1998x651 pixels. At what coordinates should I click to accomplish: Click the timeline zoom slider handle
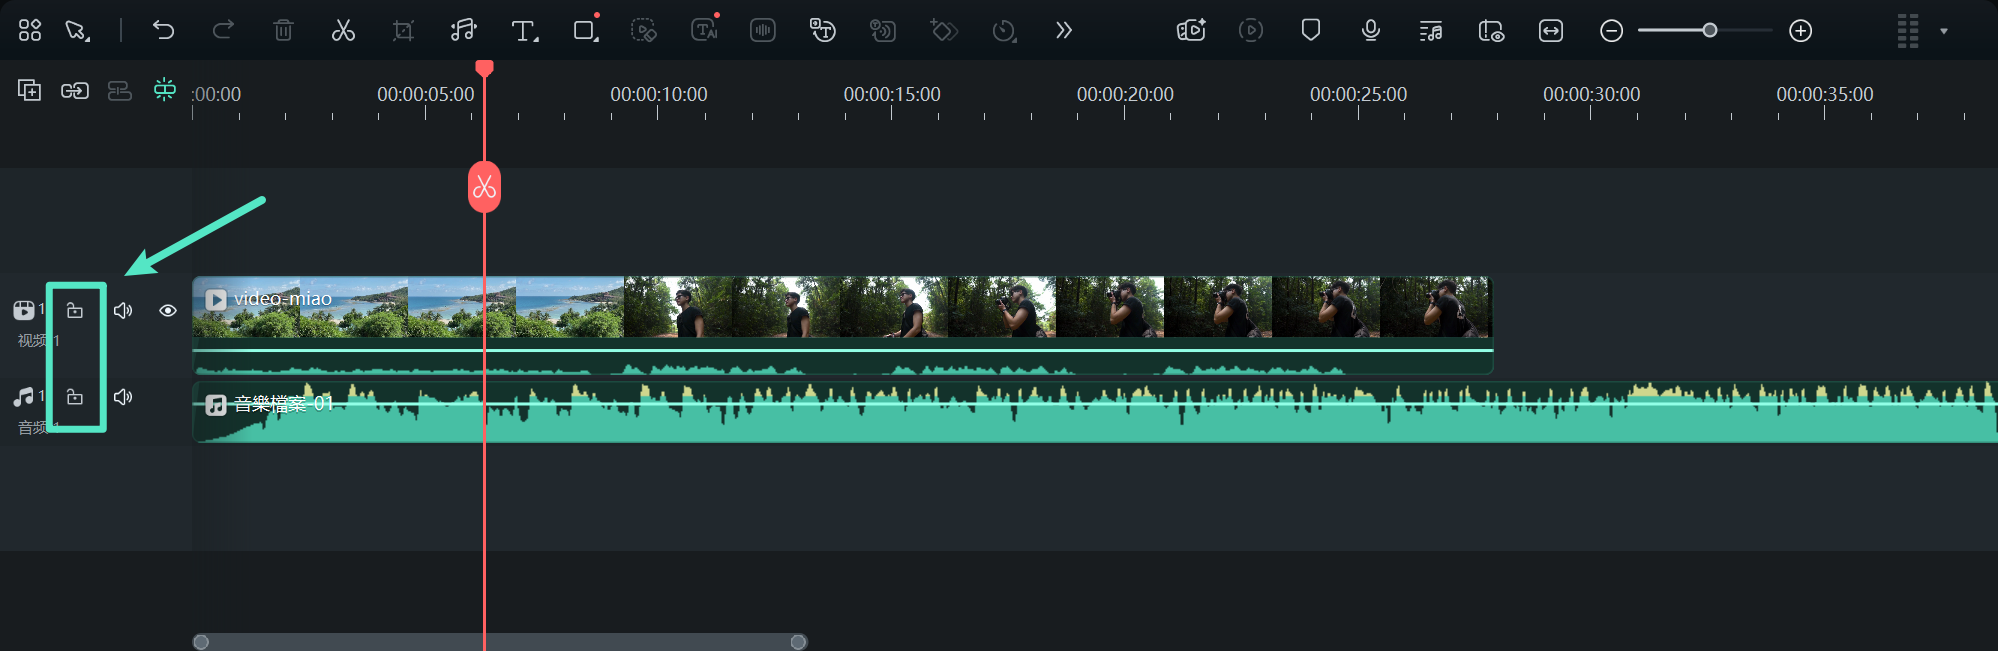tap(1710, 31)
